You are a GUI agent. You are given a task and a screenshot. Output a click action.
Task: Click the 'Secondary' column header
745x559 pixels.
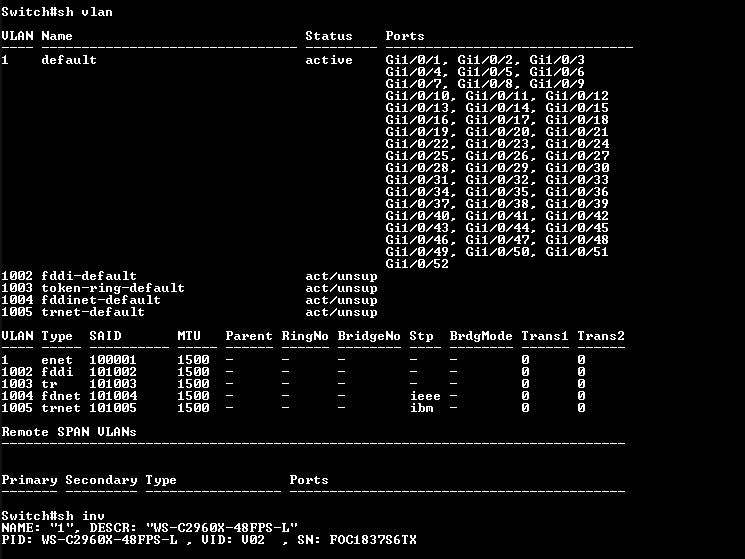(x=101, y=480)
